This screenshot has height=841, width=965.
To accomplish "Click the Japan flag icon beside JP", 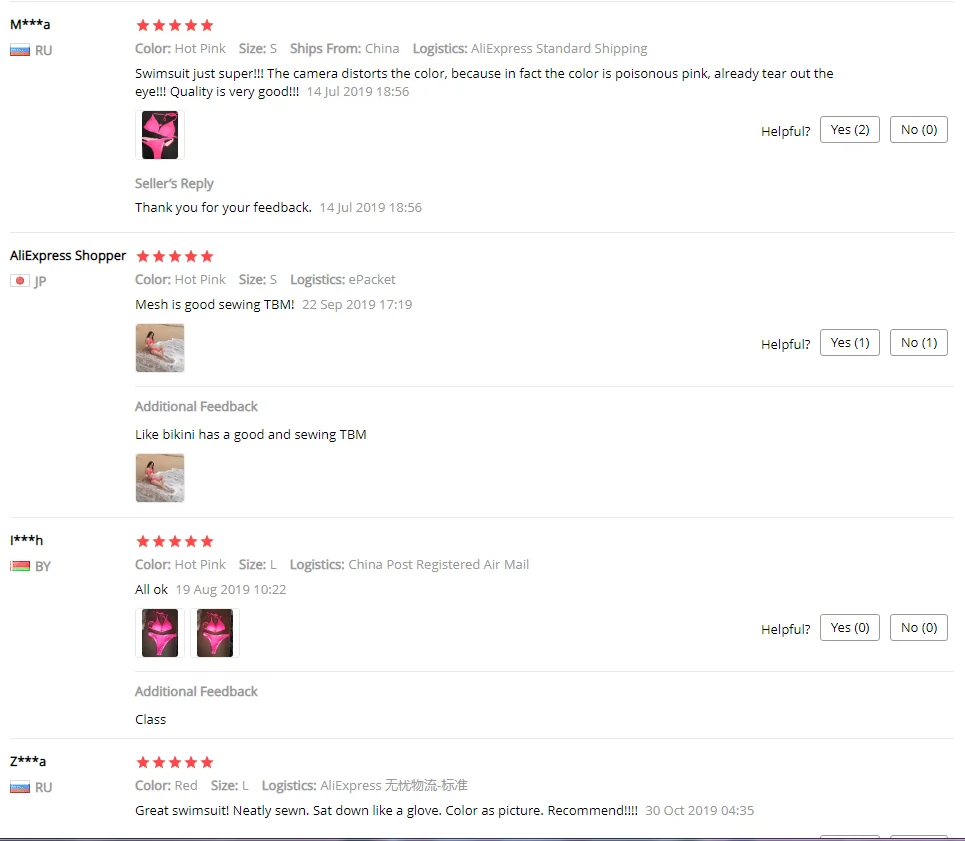I will (20, 281).
